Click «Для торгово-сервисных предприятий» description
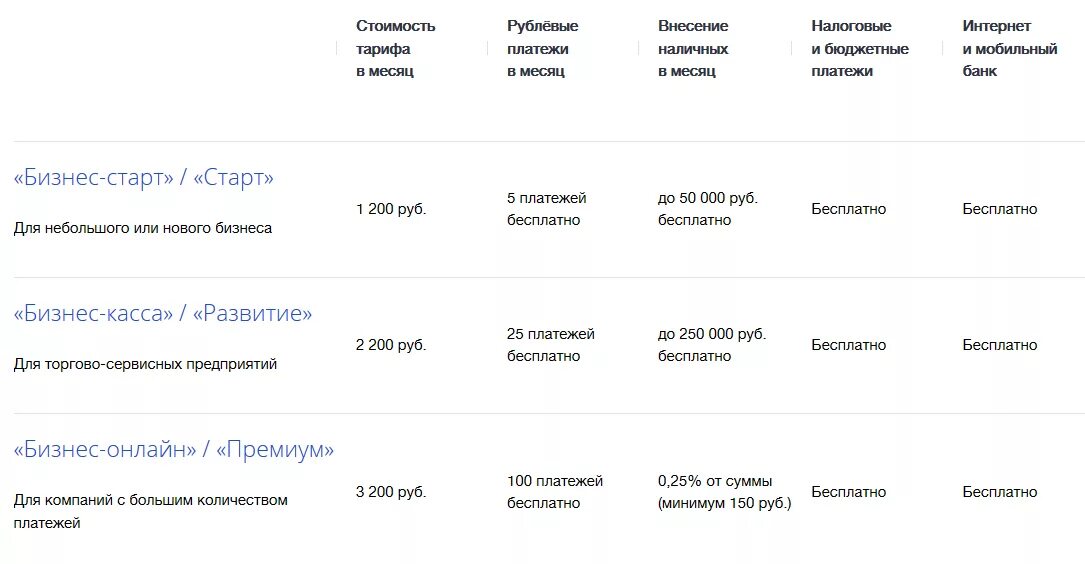1085x564 pixels. click(x=145, y=364)
